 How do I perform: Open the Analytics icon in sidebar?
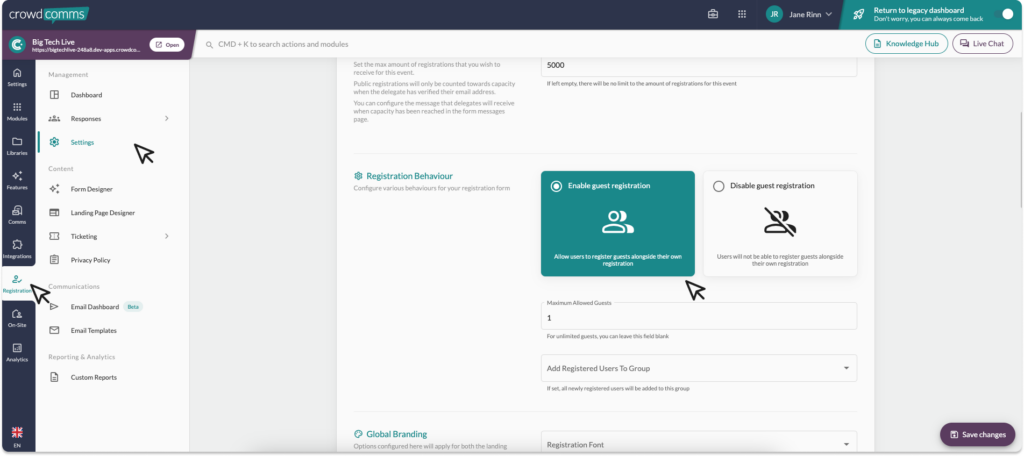[x=17, y=352]
